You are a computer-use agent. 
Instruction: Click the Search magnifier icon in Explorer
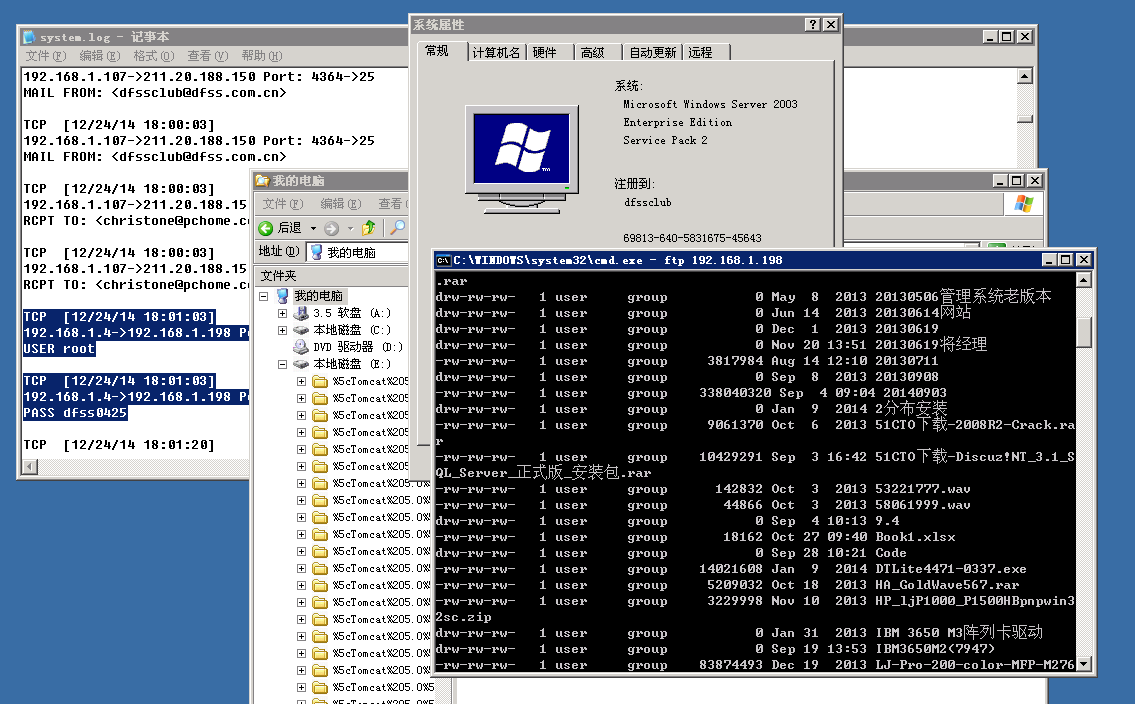coord(397,228)
